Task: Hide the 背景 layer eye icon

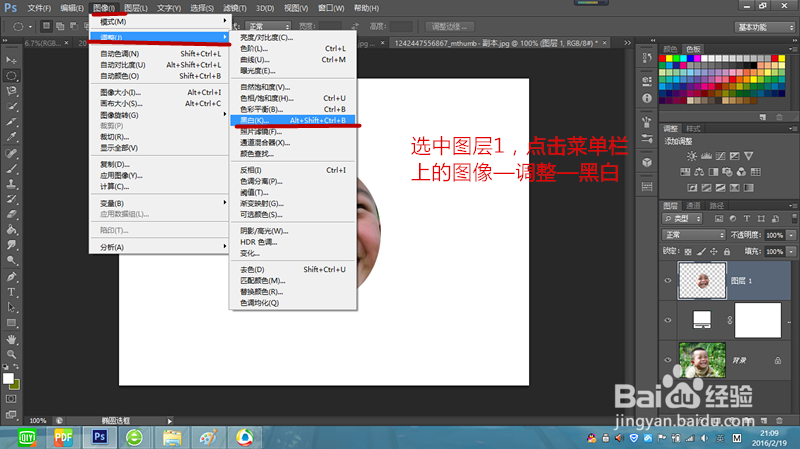Action: (x=668, y=360)
